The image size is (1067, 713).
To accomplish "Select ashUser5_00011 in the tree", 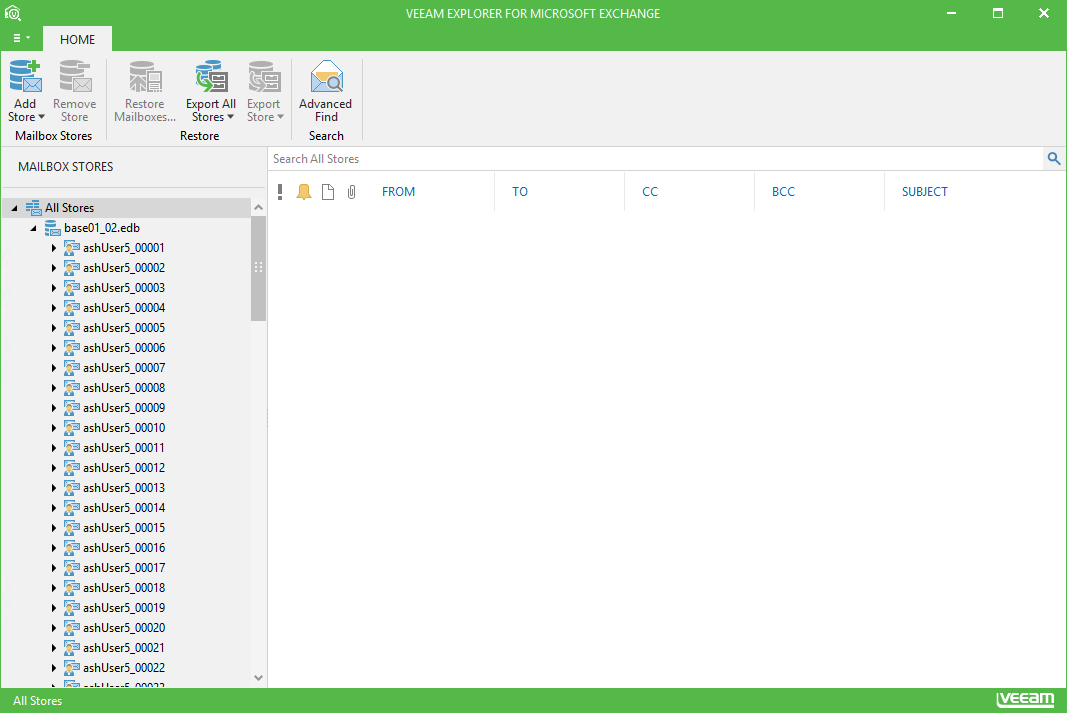I will [124, 448].
